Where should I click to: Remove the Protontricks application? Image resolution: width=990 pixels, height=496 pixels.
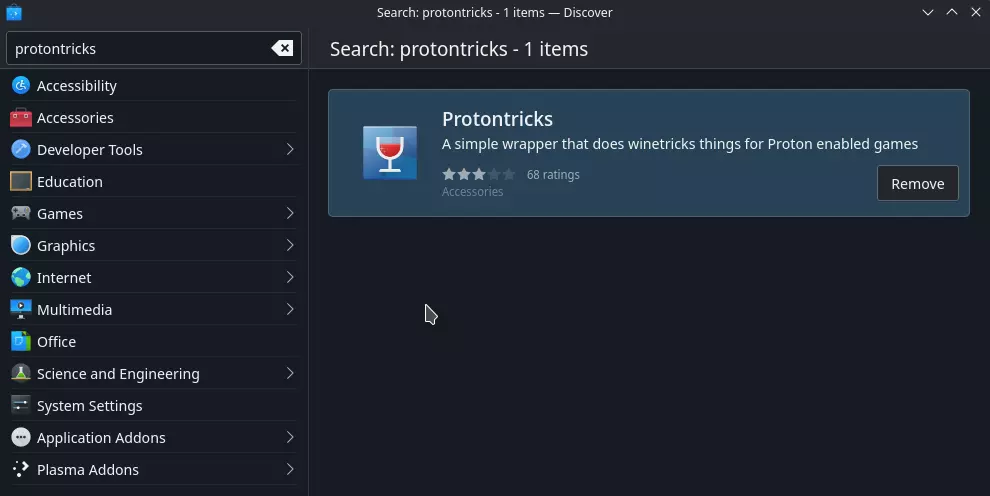coord(917,184)
